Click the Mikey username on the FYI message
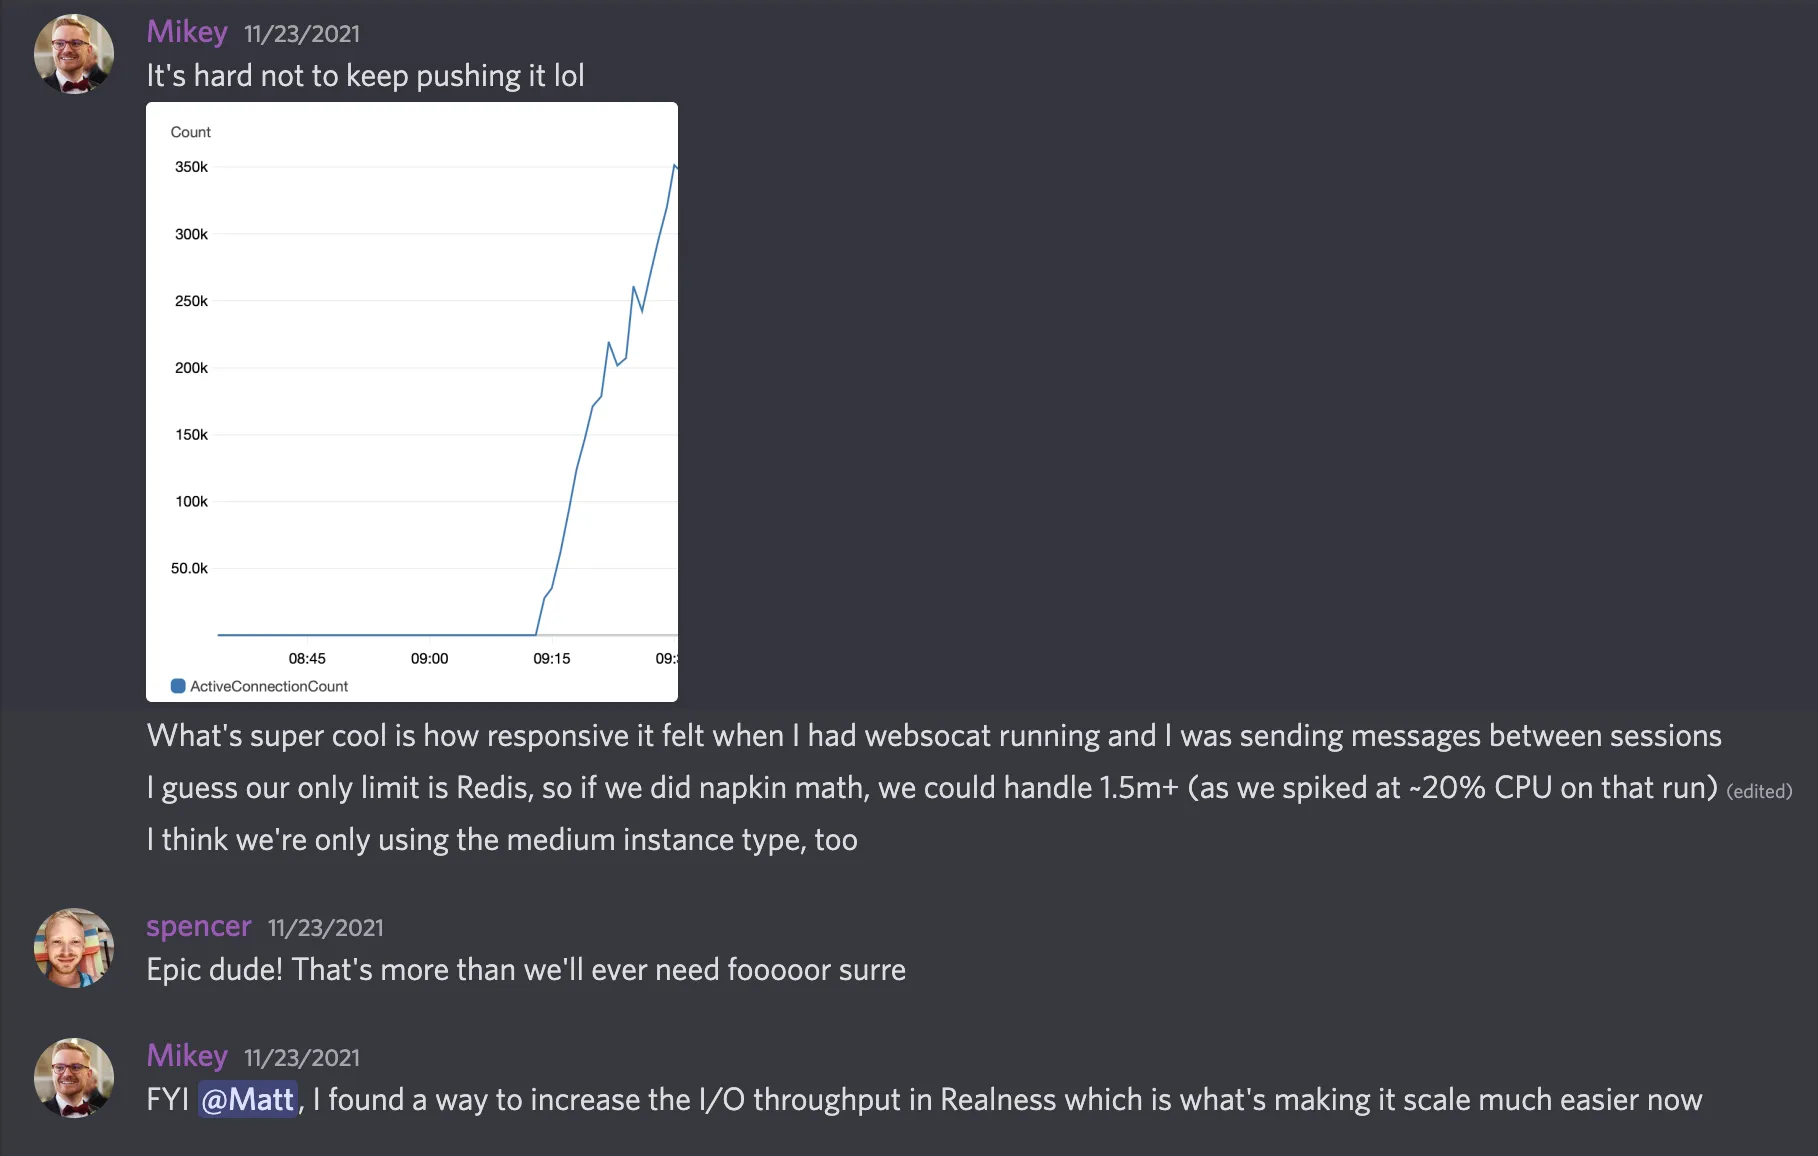The height and width of the screenshot is (1156, 1818). (x=187, y=1056)
